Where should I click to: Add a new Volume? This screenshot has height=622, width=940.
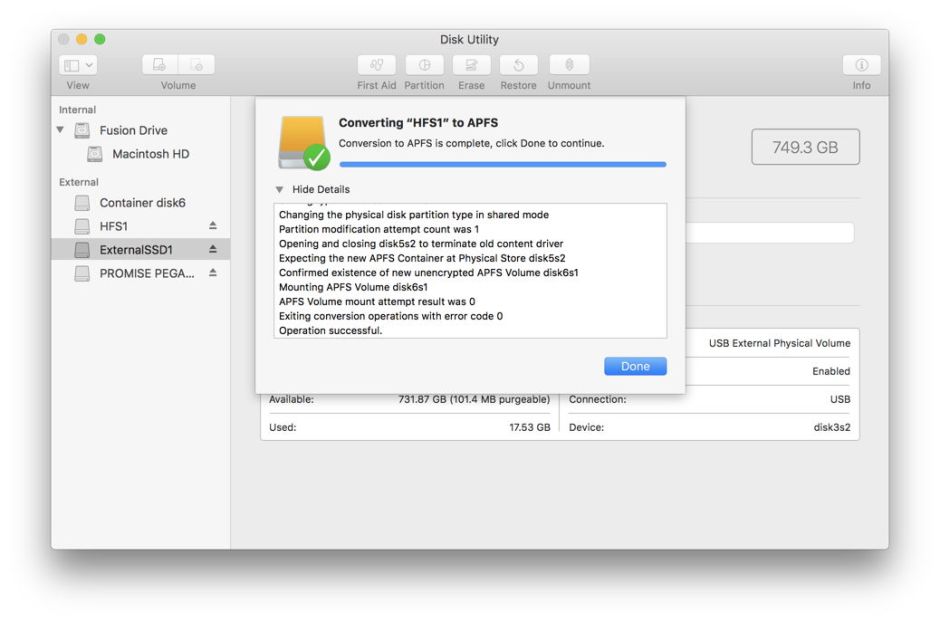[158, 64]
